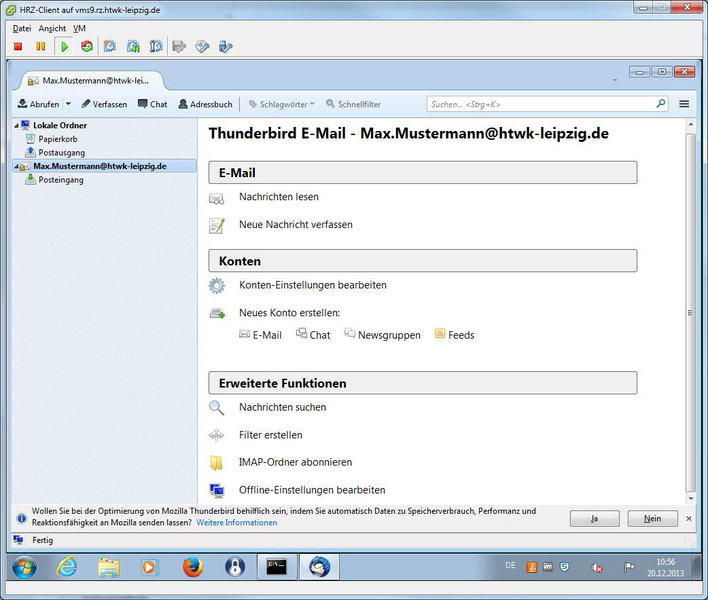Click the folder icon for IMAP-Ordner
The image size is (708, 600).
(217, 463)
